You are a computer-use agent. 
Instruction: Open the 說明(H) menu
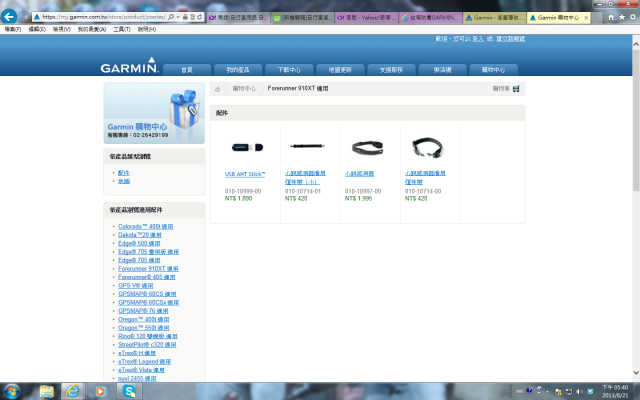tap(147, 29)
